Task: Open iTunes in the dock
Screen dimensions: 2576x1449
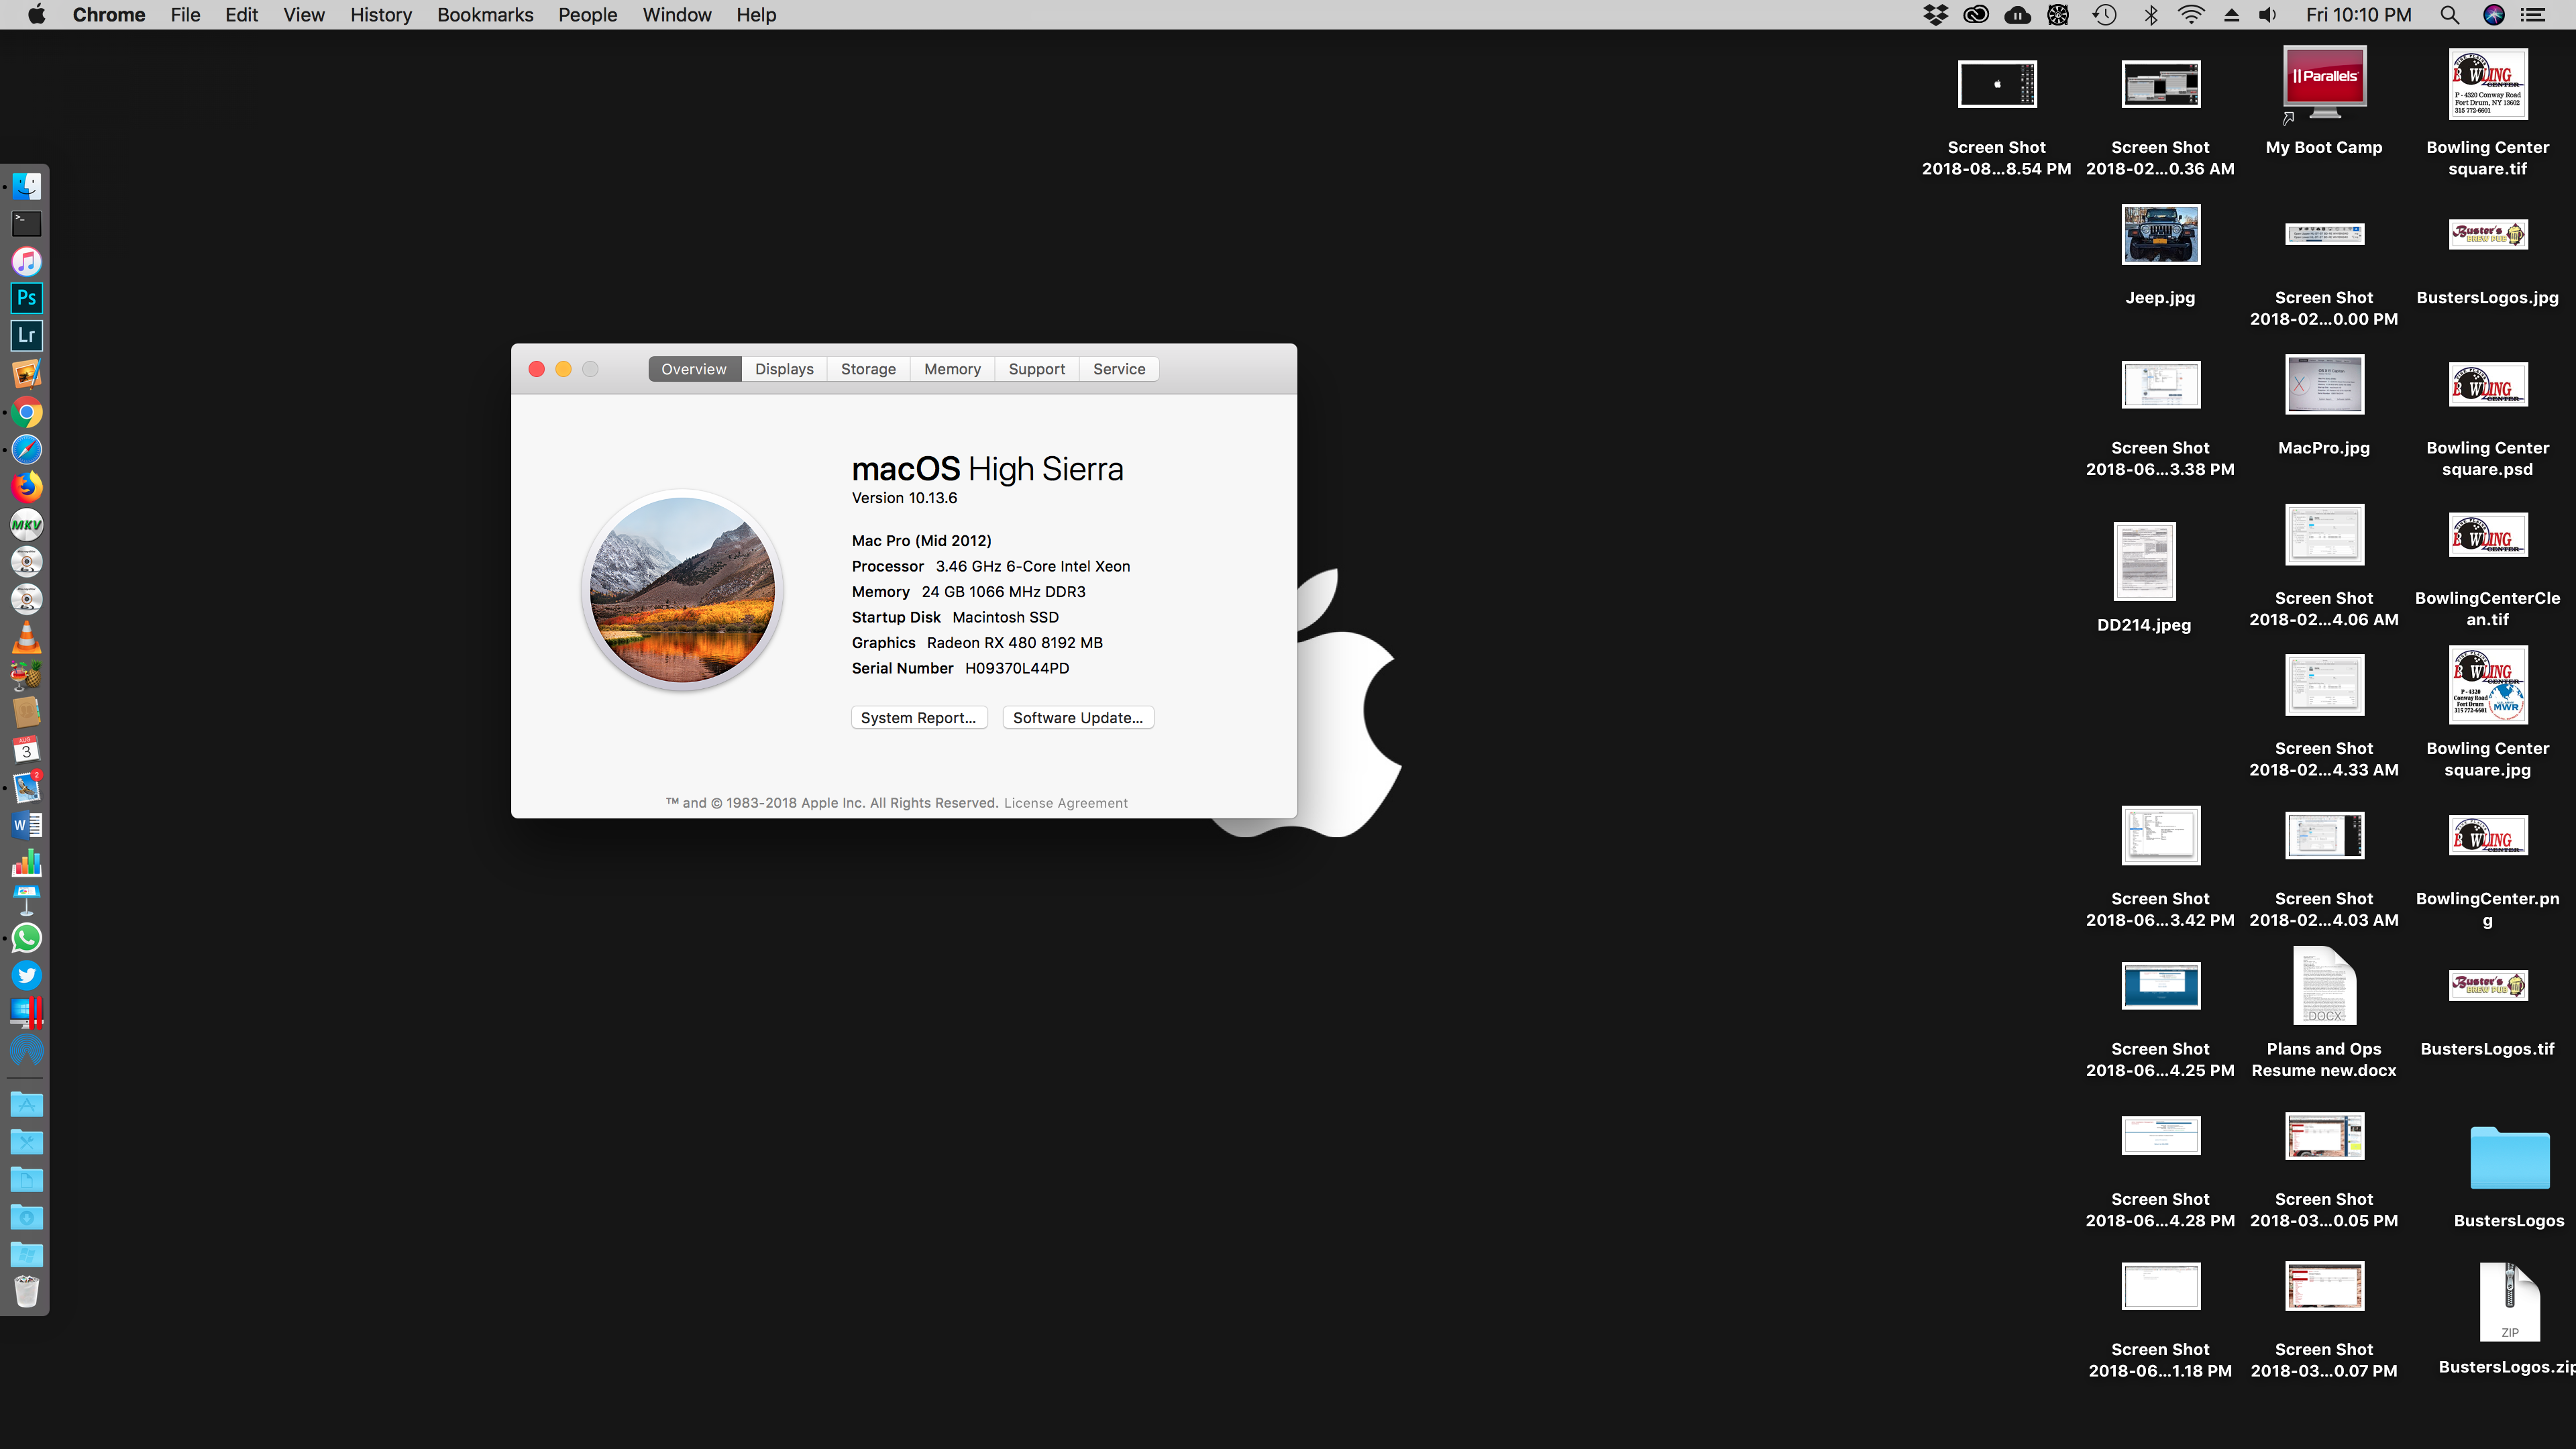Action: pyautogui.click(x=27, y=261)
